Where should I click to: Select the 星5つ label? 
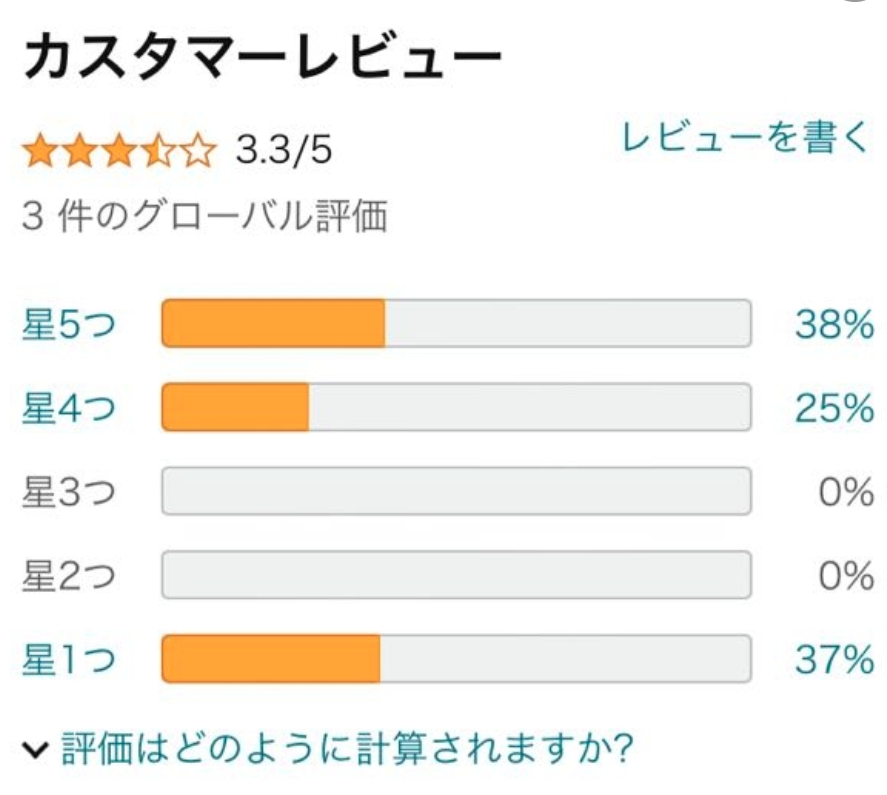tap(69, 324)
